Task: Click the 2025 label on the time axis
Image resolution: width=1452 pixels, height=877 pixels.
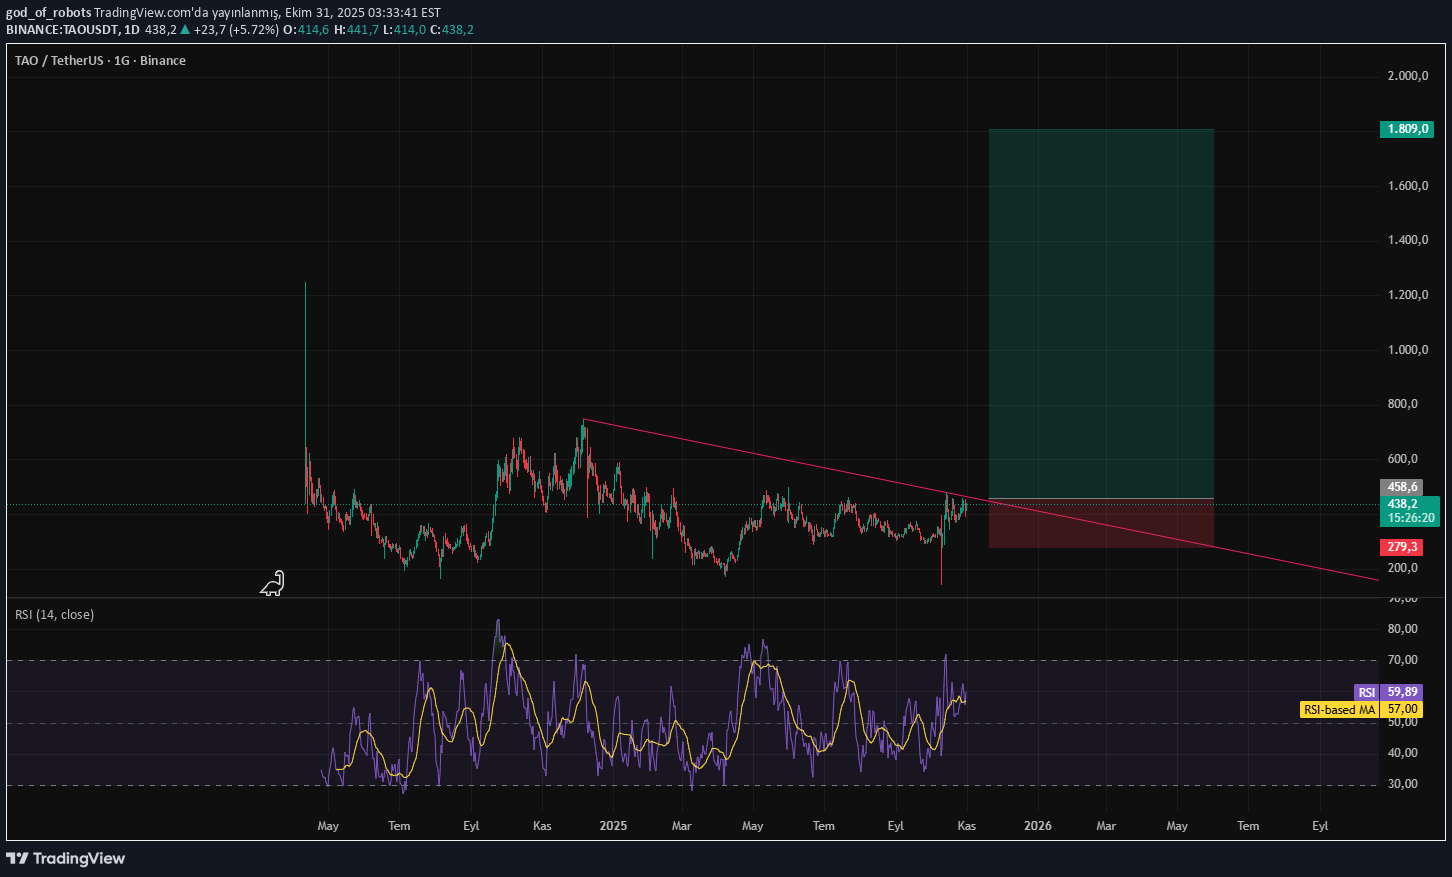Action: click(x=613, y=826)
